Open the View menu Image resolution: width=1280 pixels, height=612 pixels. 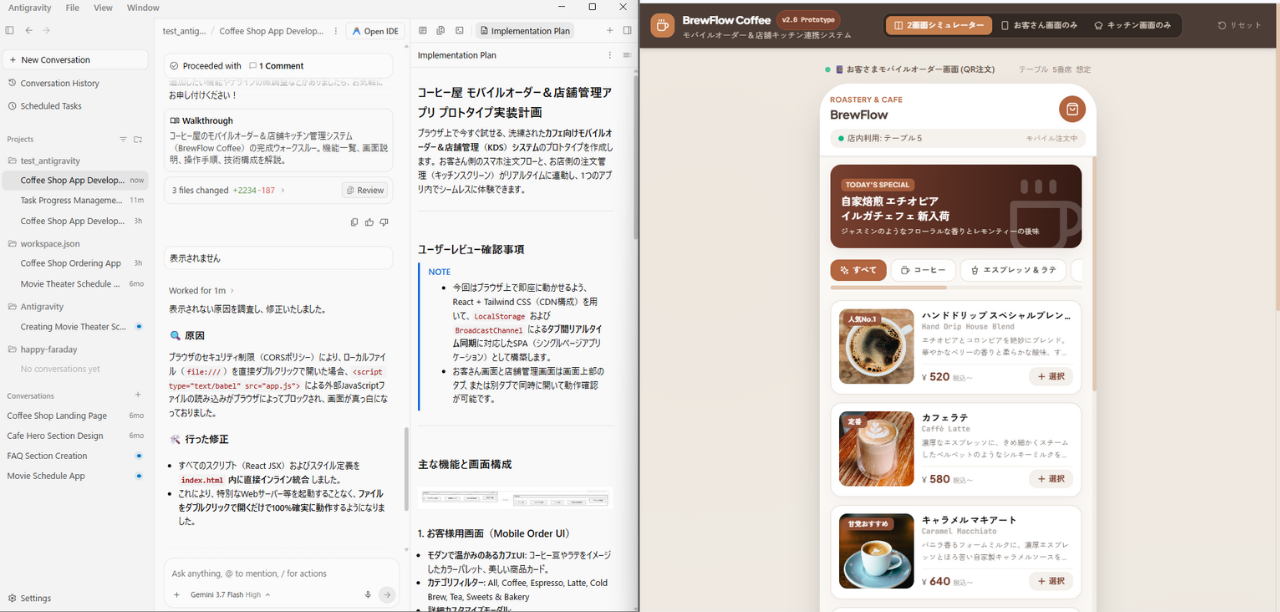[103, 7]
